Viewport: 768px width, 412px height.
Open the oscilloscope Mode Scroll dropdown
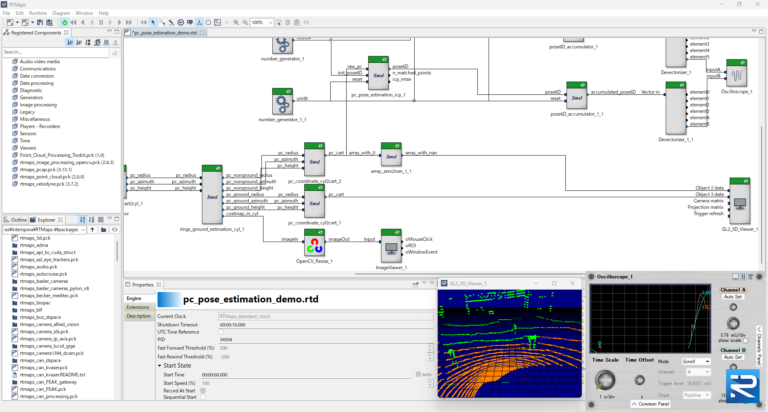(x=696, y=362)
